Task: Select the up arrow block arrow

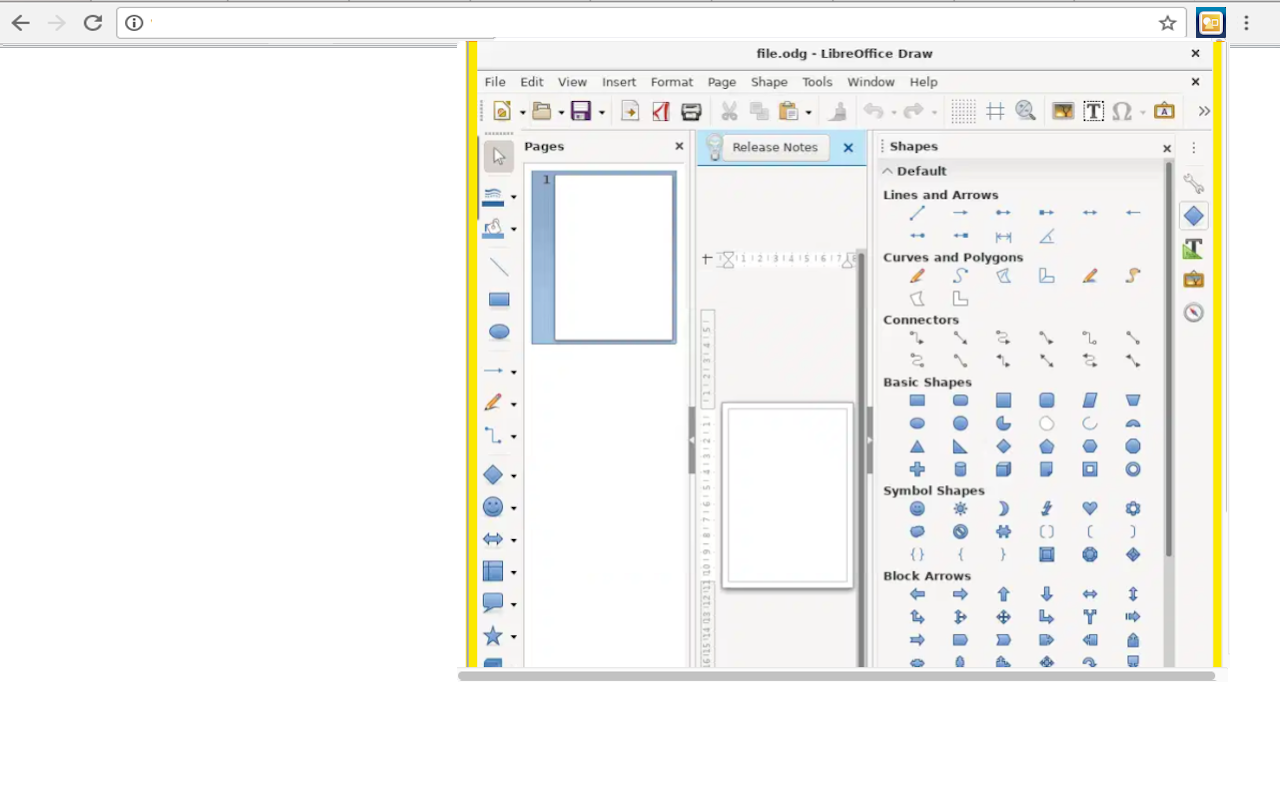Action: click(1003, 594)
